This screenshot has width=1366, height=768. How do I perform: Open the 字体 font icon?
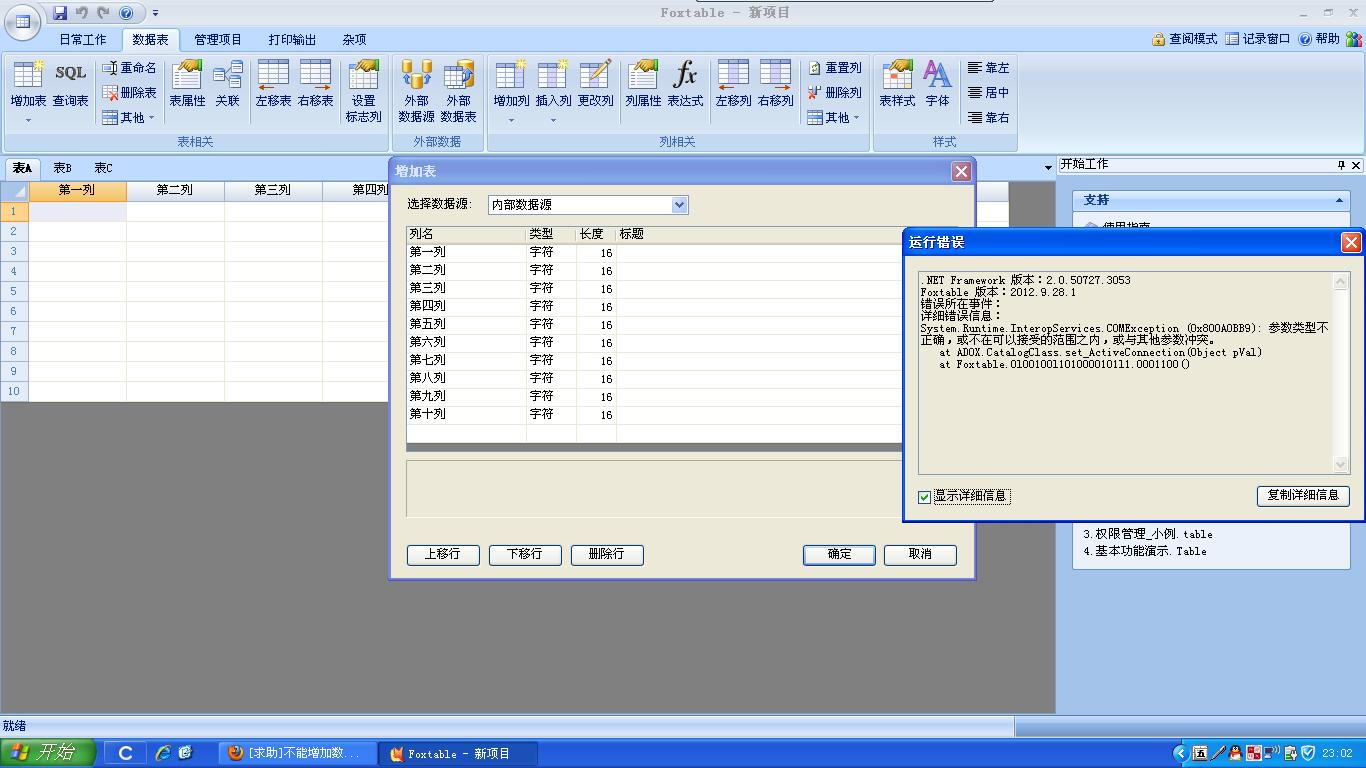937,84
